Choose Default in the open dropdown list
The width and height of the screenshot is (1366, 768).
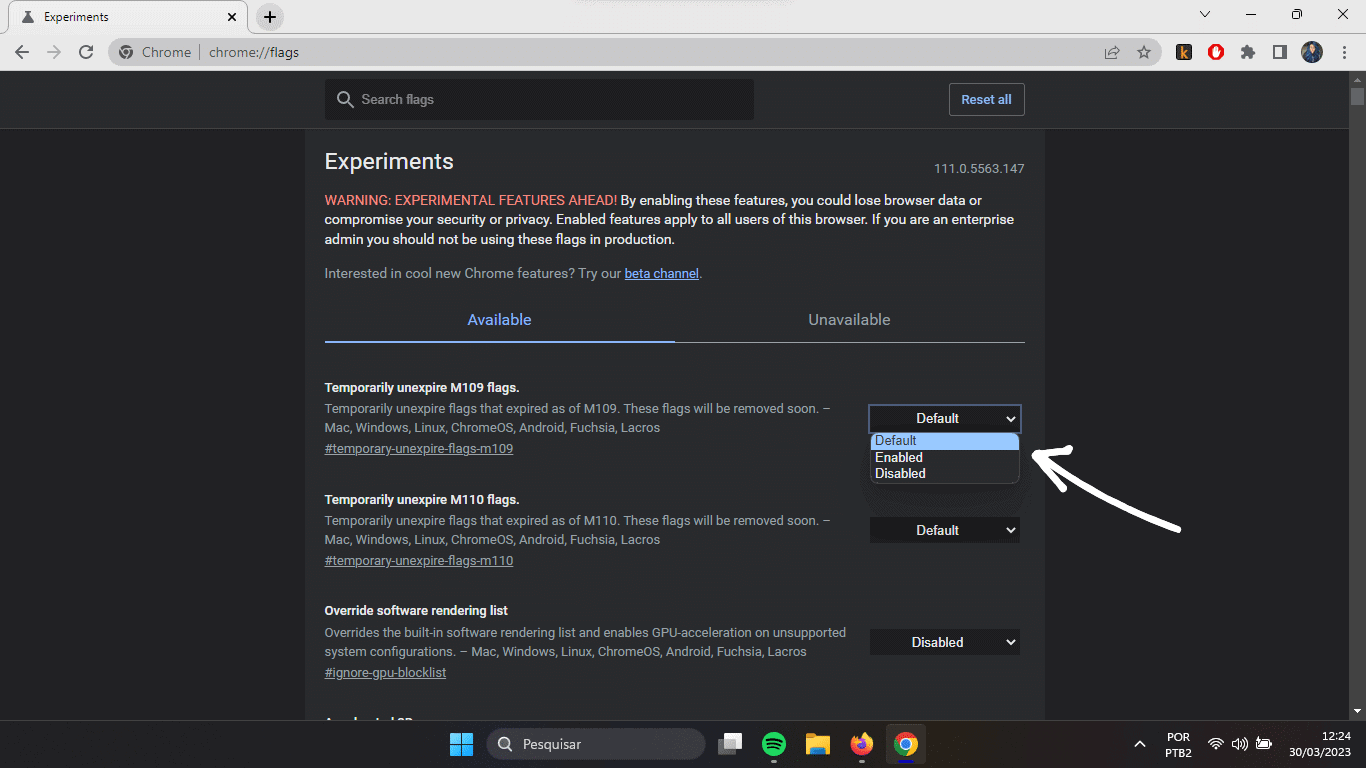[945, 441]
